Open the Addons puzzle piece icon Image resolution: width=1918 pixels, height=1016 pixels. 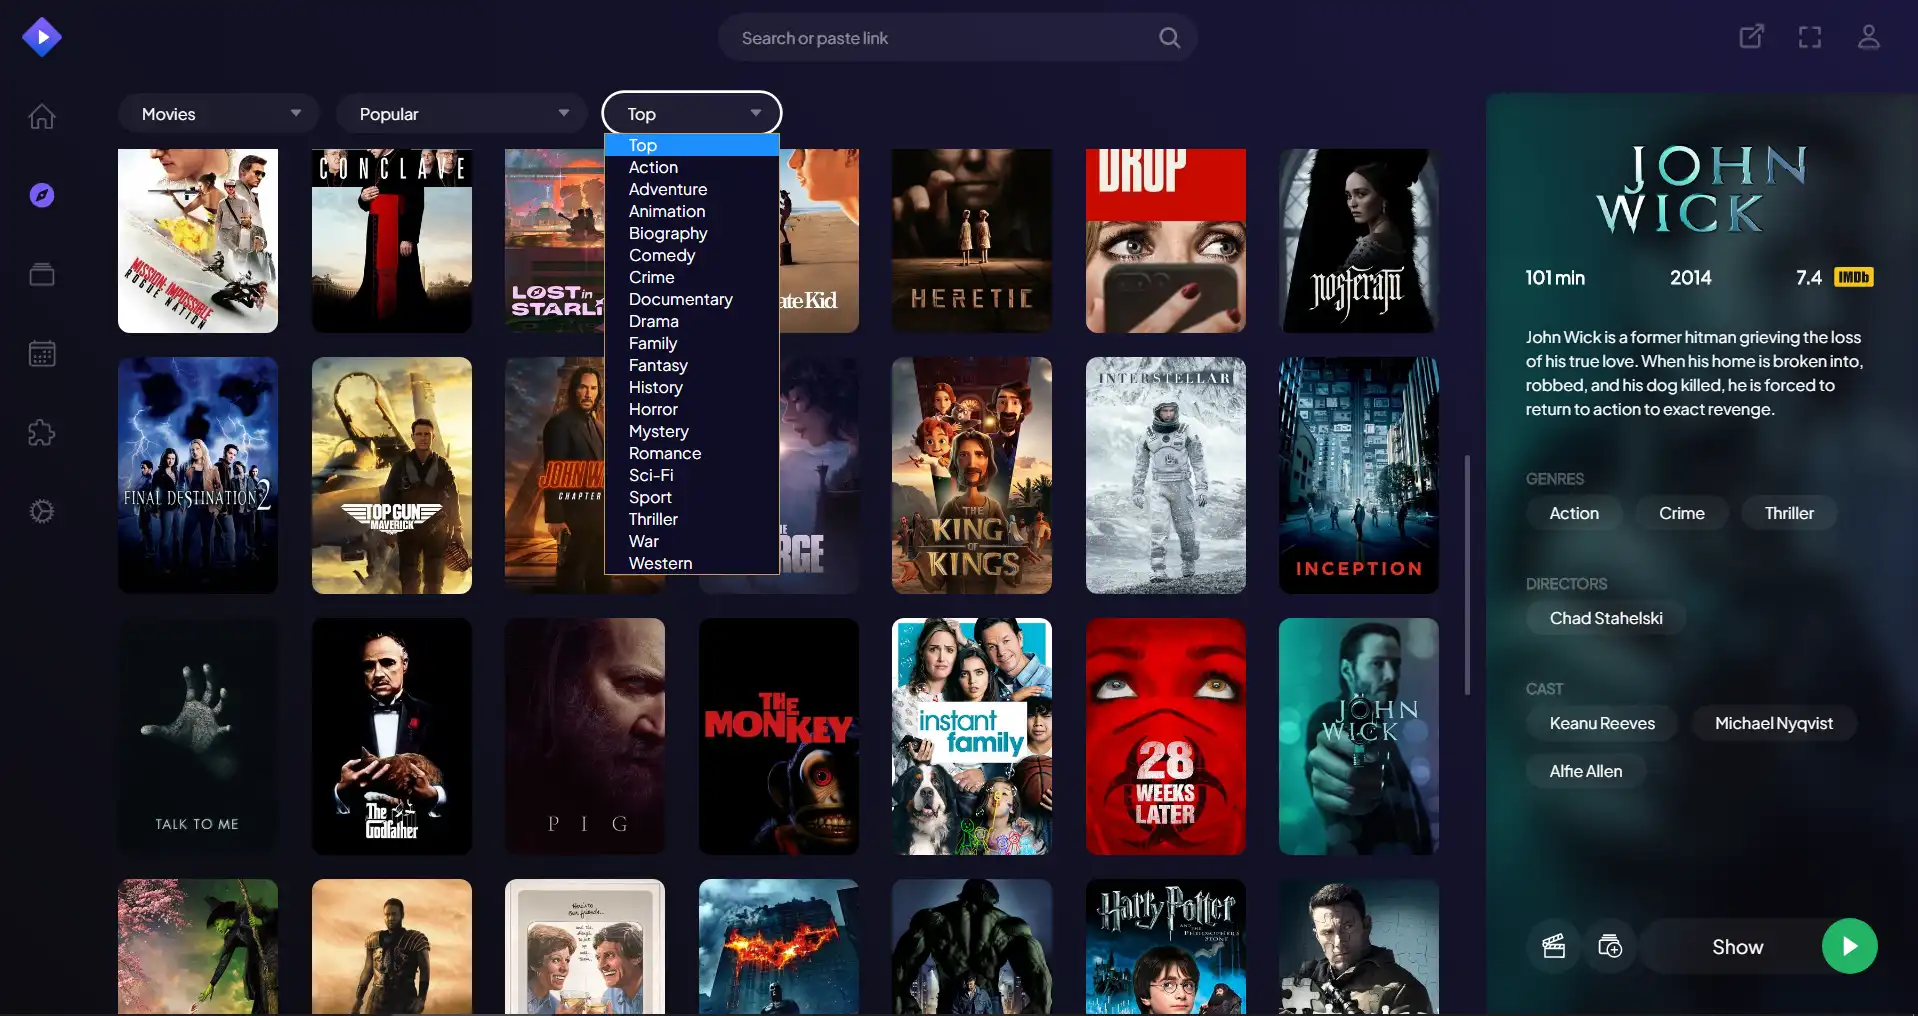pos(42,432)
